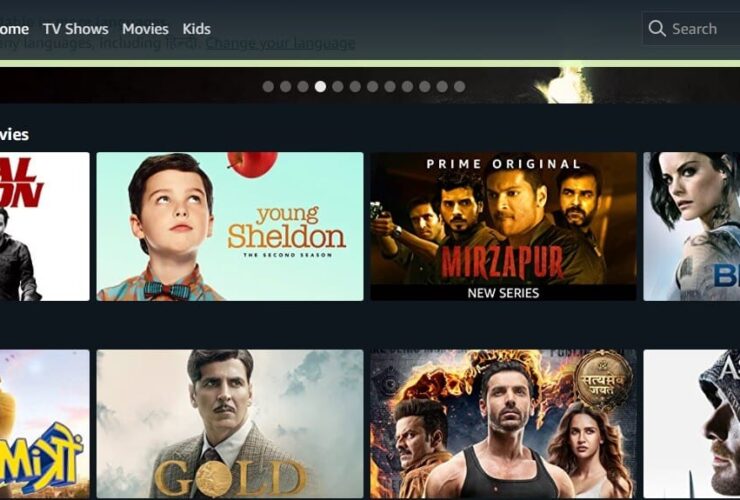Viewport: 740px width, 500px height.
Task: Jump to the last carousel dot
Action: [459, 86]
